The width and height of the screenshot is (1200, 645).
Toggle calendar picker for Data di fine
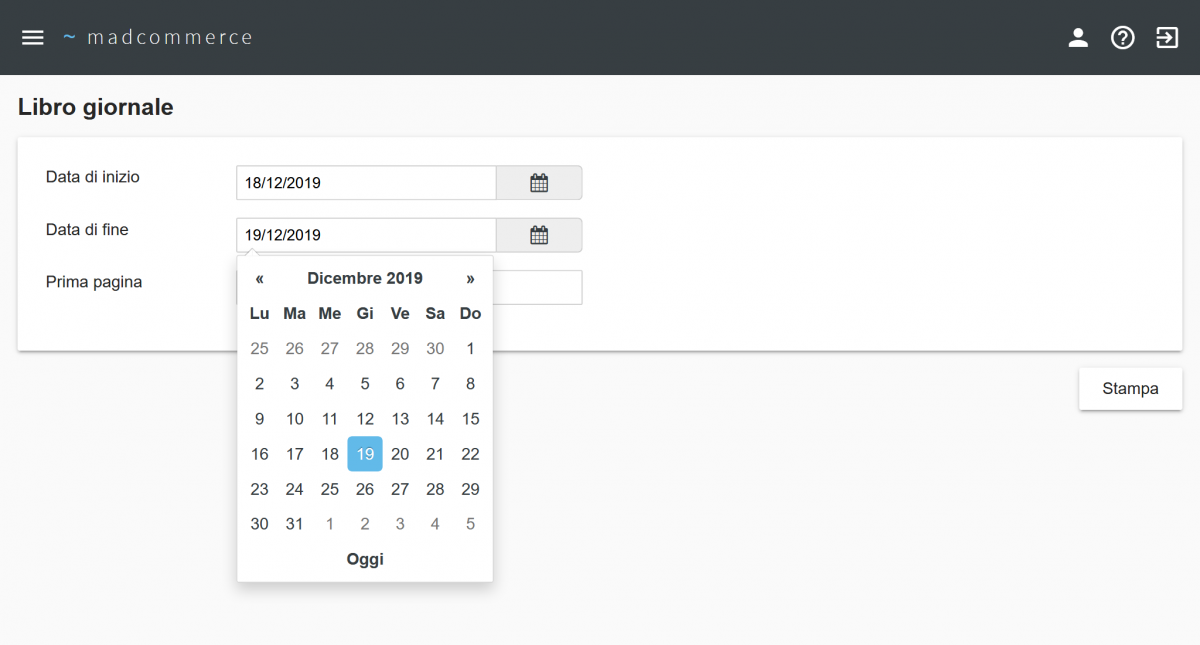click(x=539, y=235)
